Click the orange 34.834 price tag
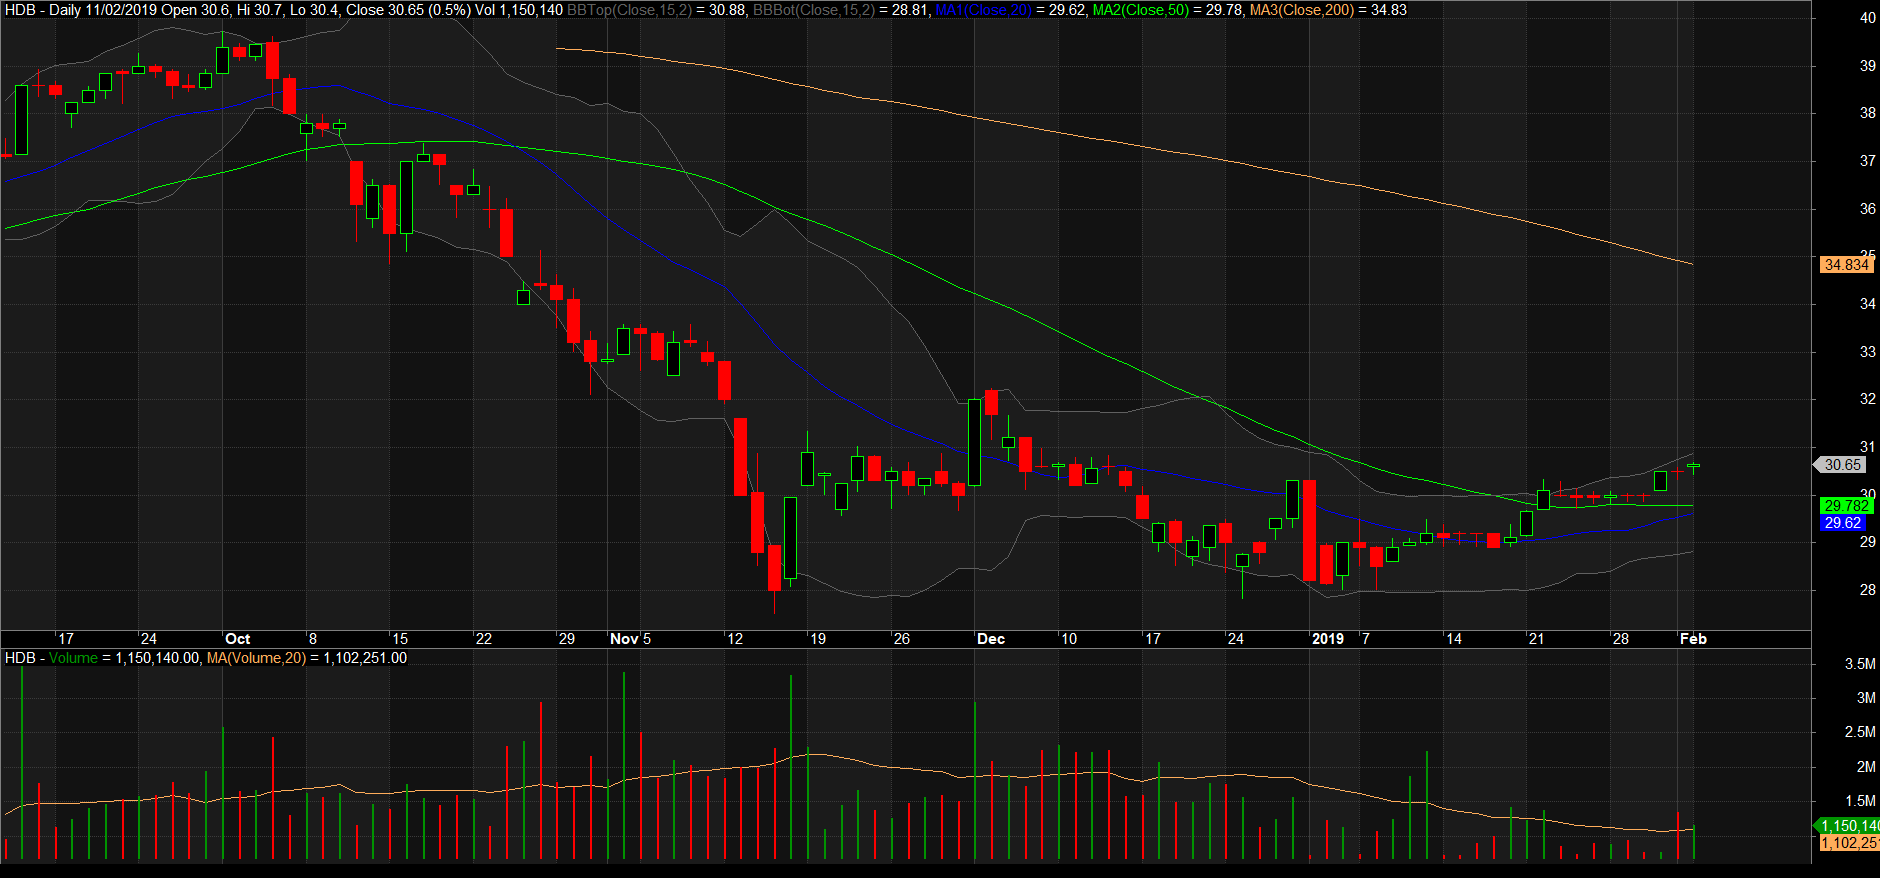 [x=1845, y=265]
